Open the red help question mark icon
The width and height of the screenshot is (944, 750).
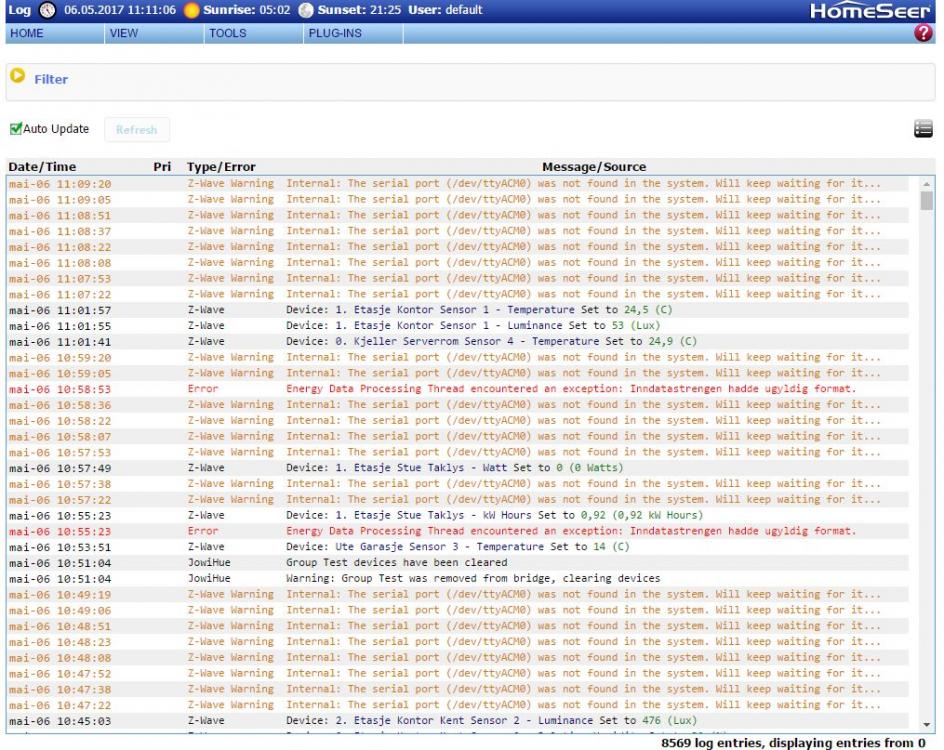923,33
